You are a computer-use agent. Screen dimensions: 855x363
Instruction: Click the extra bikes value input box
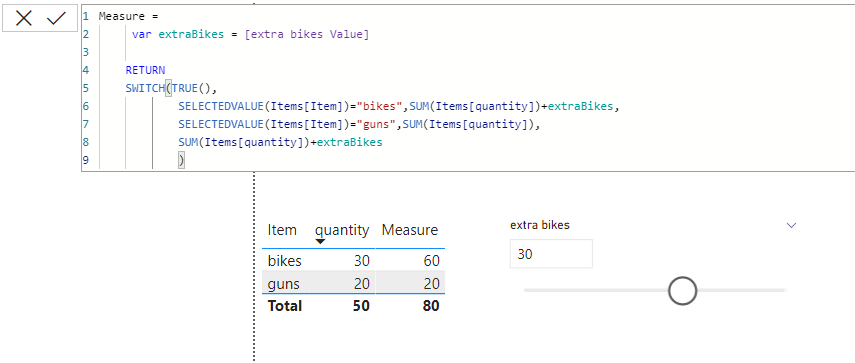pos(551,254)
